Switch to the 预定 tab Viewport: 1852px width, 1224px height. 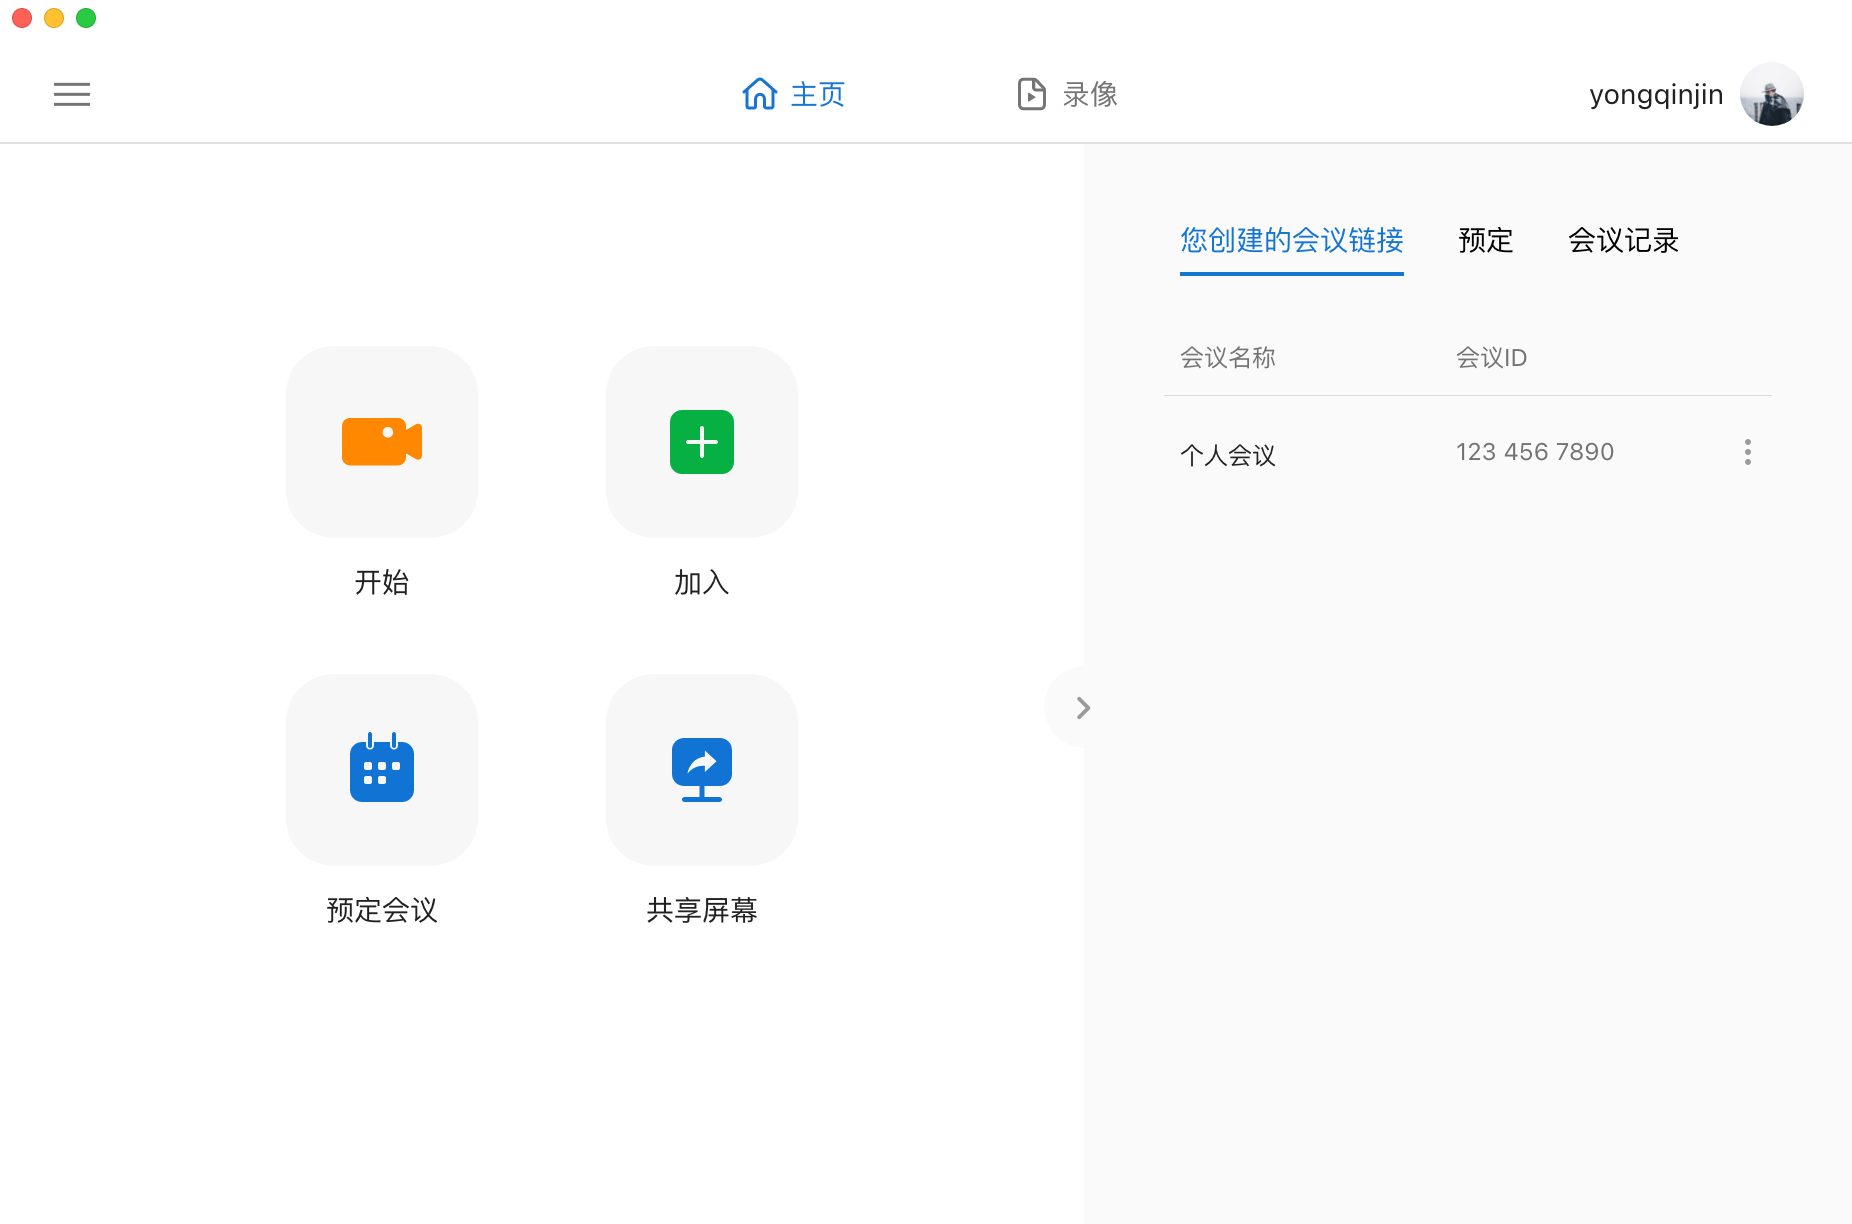coord(1485,240)
